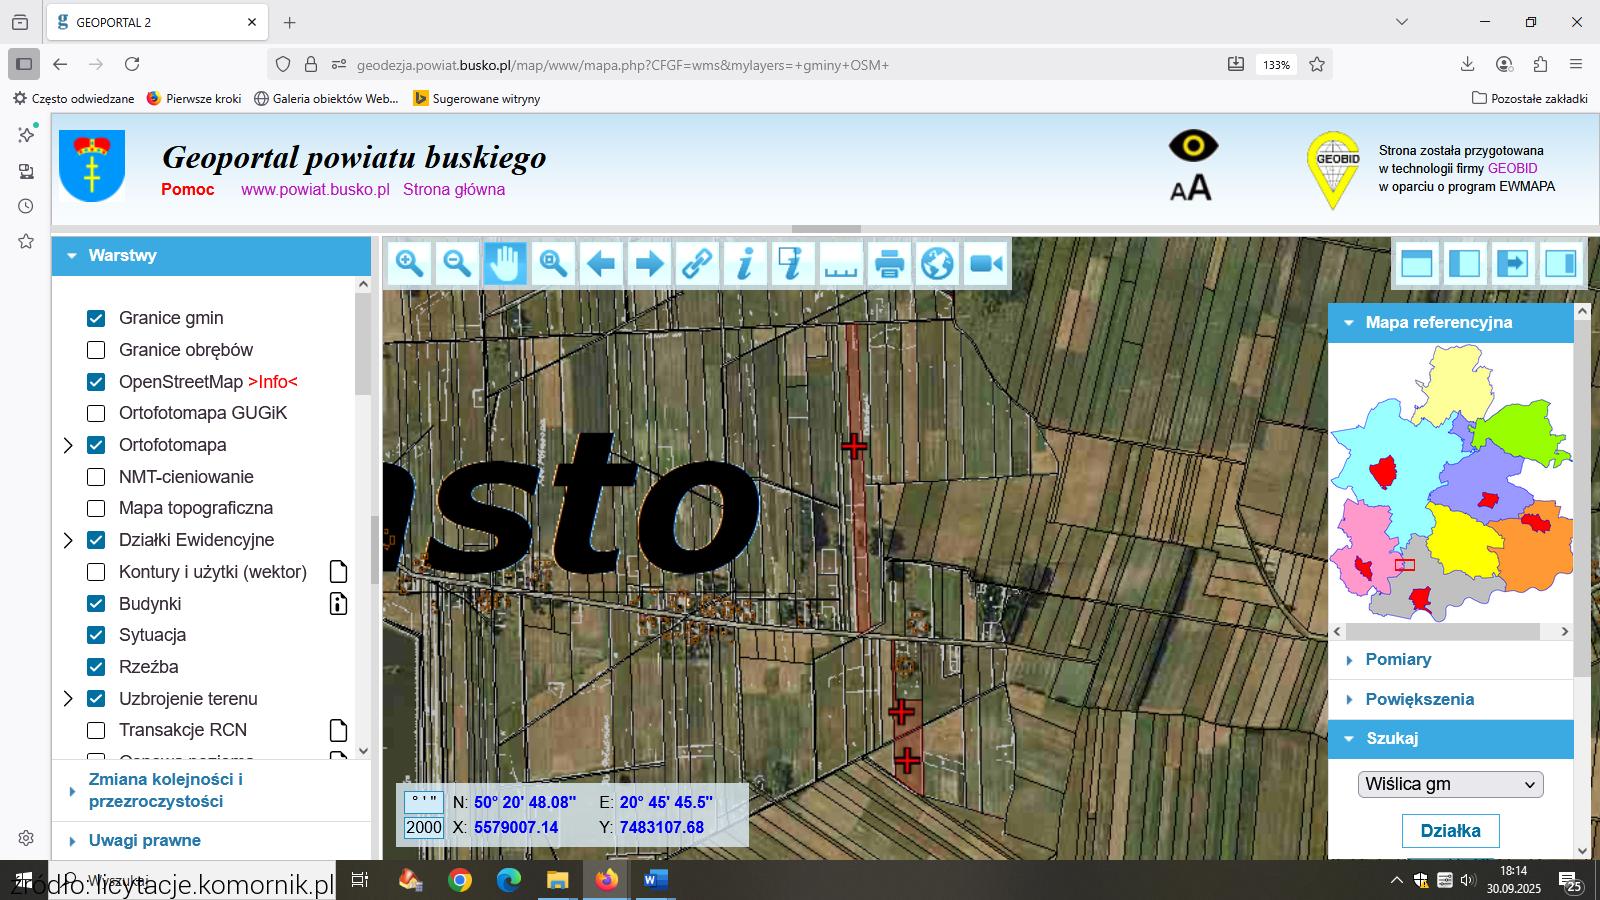This screenshot has height=900, width=1600.
Task: Select the info 'i' identify tool
Action: tap(745, 264)
